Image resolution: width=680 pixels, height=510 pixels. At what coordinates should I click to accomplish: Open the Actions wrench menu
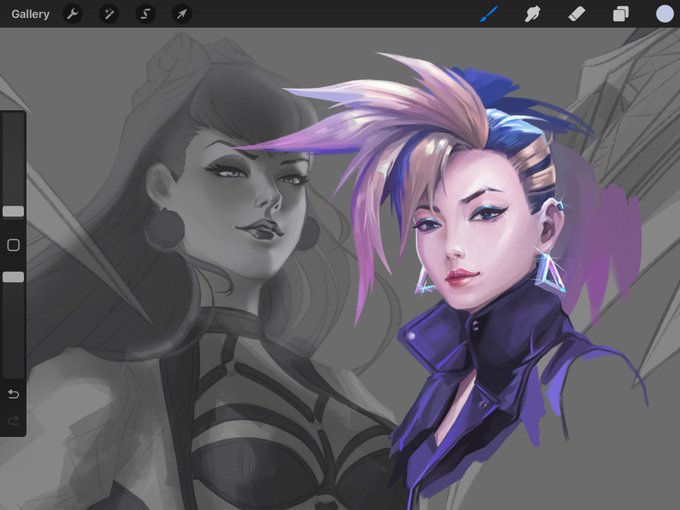click(72, 14)
